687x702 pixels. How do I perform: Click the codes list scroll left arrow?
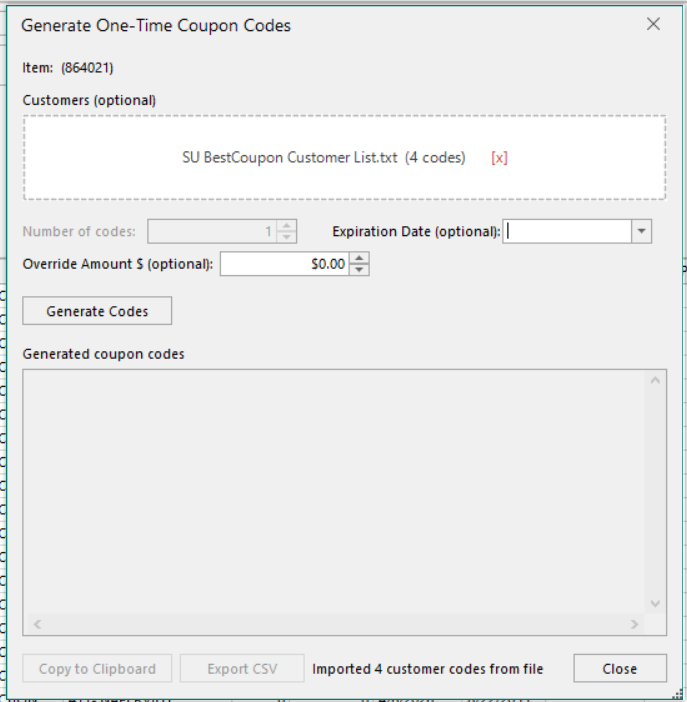pyautogui.click(x=37, y=624)
